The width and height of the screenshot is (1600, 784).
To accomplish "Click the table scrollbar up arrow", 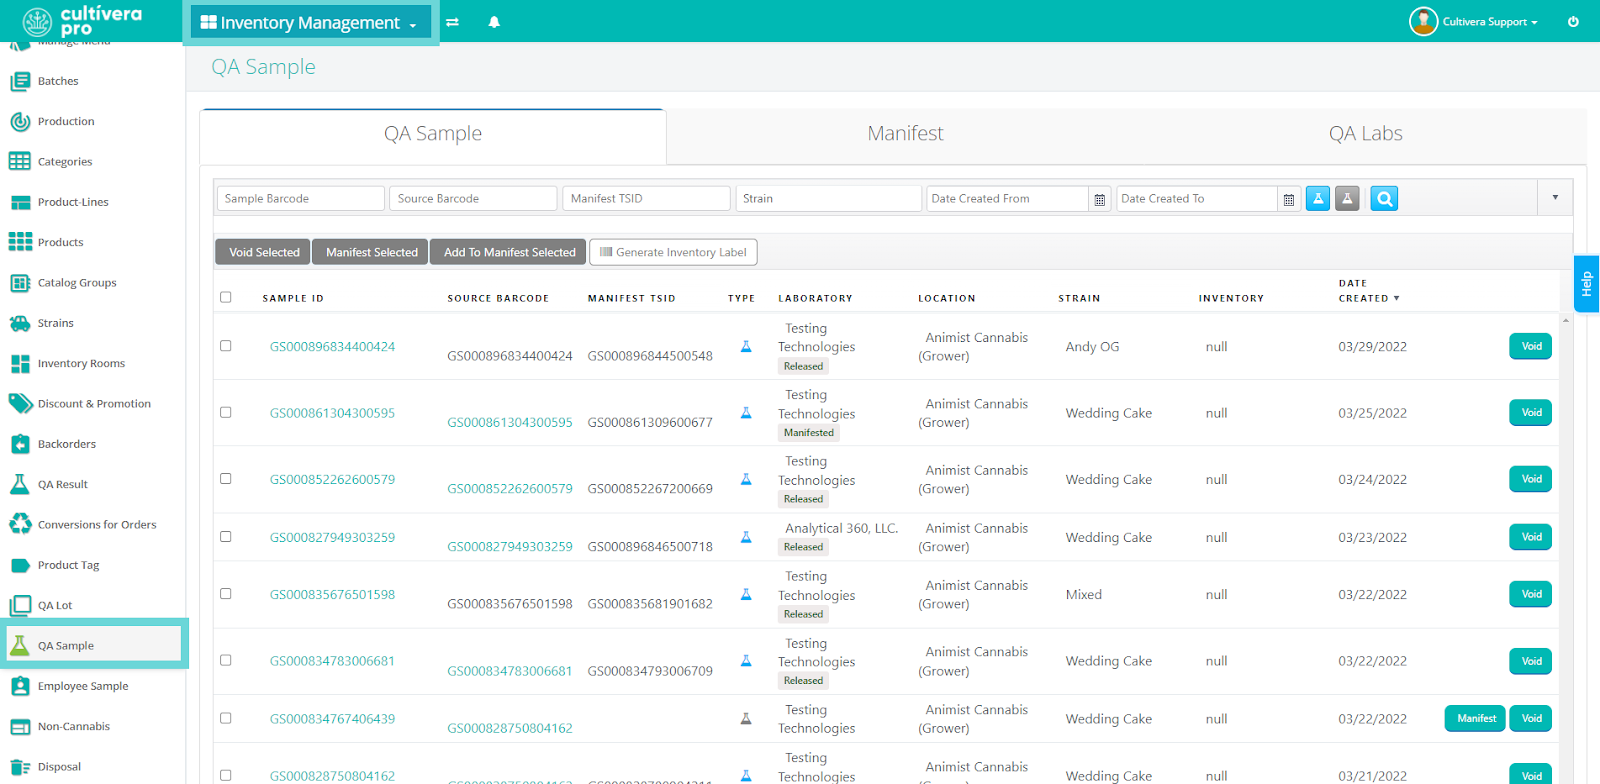I will point(1566,320).
